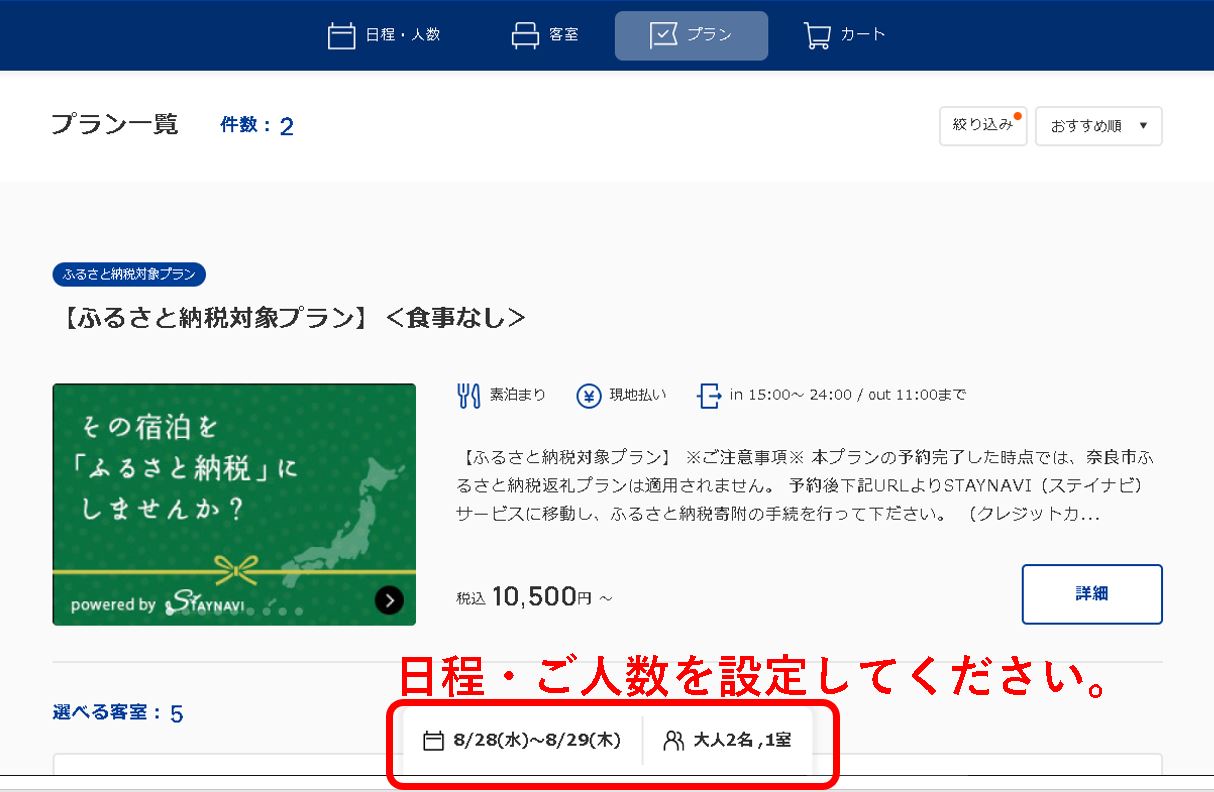Click the calendar icon in the top navigation
1214x792 pixels.
click(342, 36)
